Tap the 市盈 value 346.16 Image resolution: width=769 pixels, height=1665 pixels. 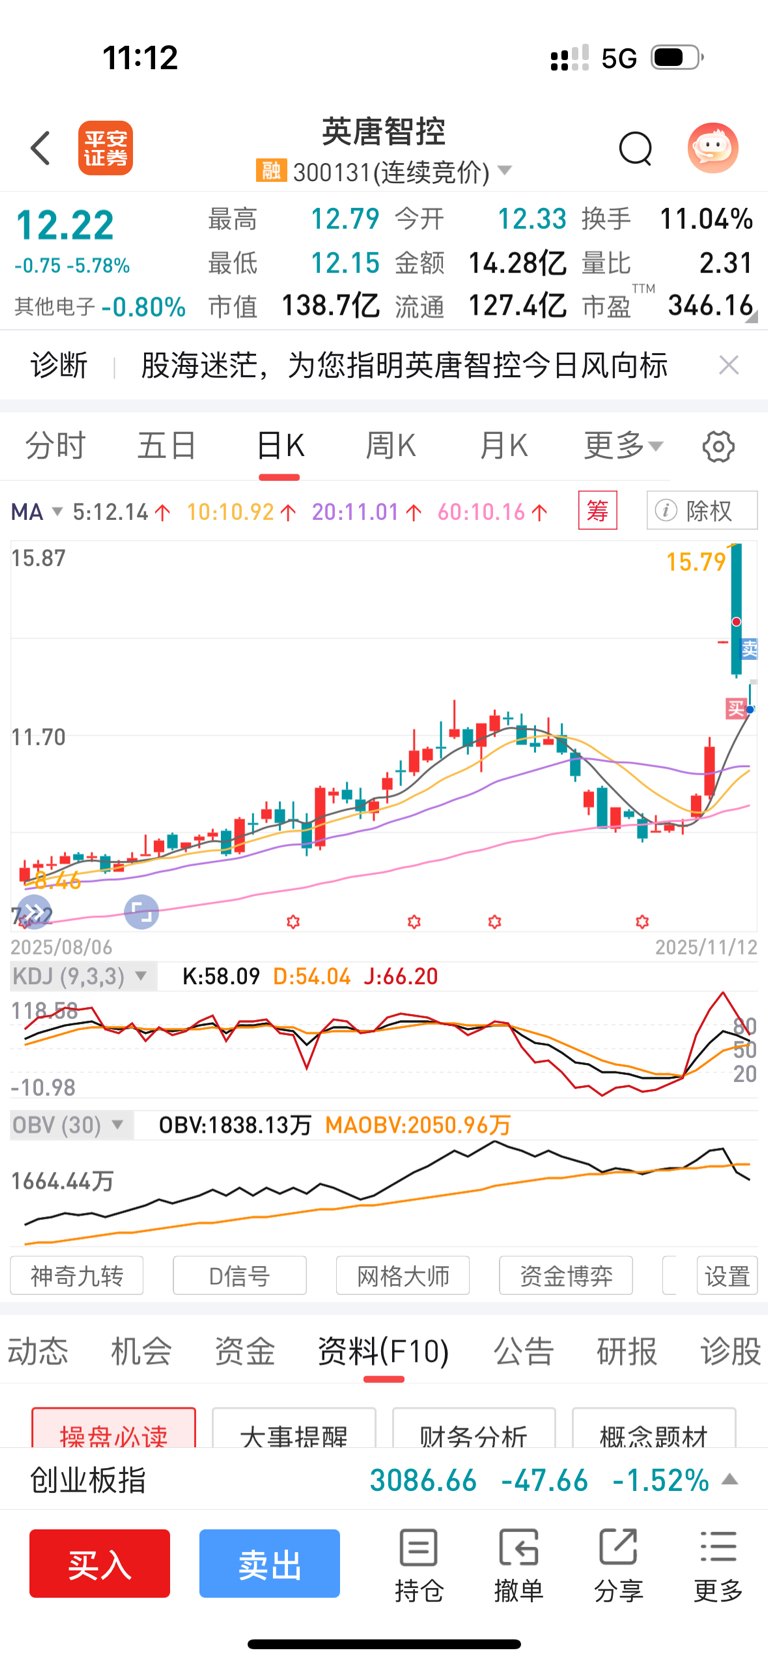tap(711, 305)
